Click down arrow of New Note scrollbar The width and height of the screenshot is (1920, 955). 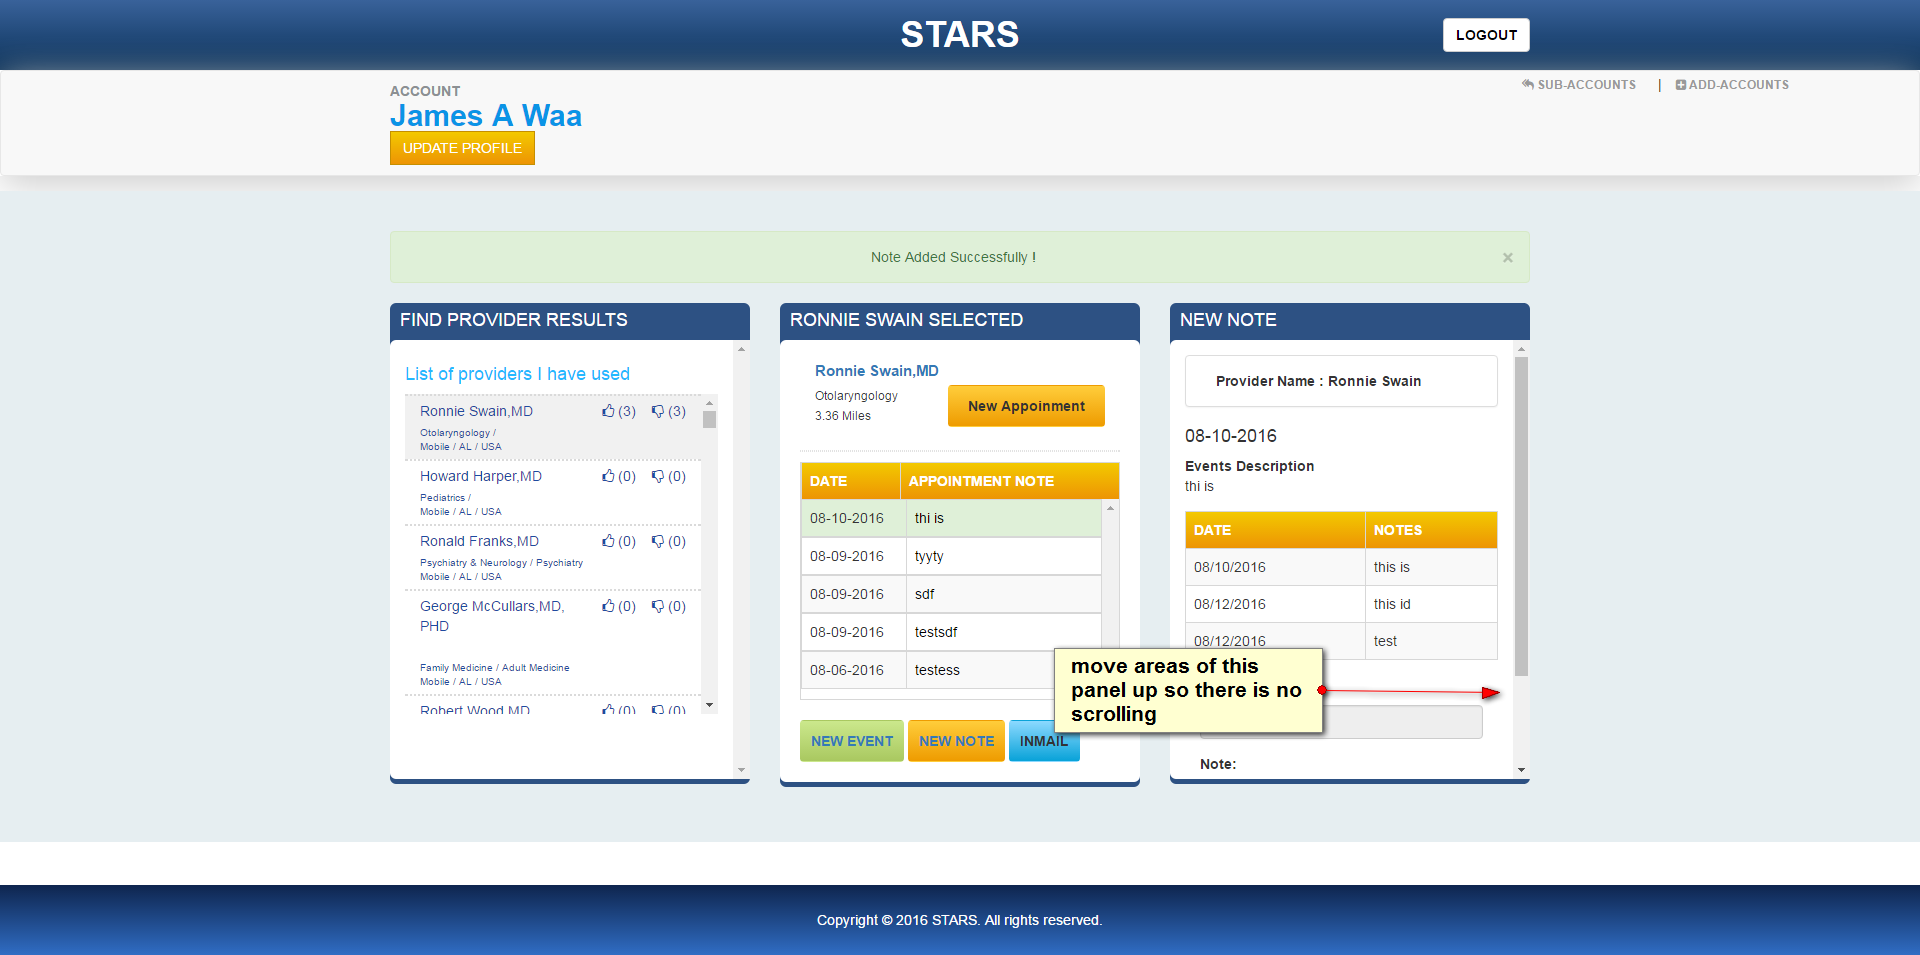click(x=1521, y=770)
